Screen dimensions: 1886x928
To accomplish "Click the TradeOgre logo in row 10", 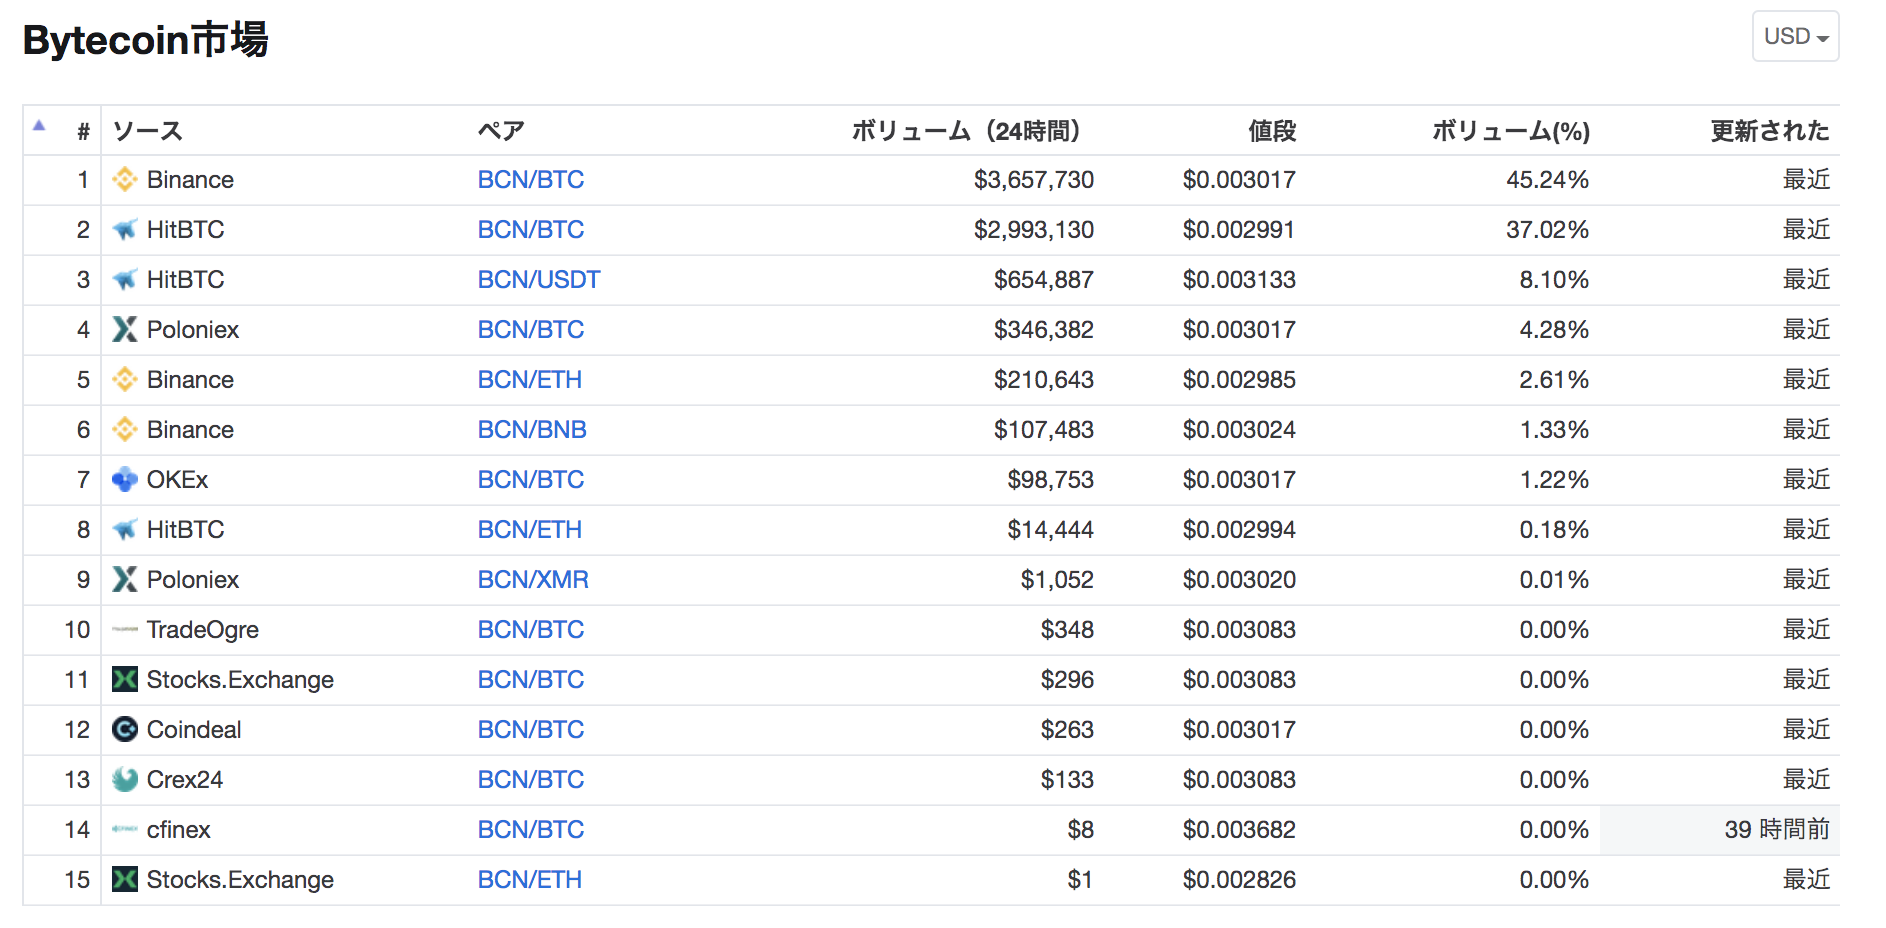I will (x=124, y=630).
